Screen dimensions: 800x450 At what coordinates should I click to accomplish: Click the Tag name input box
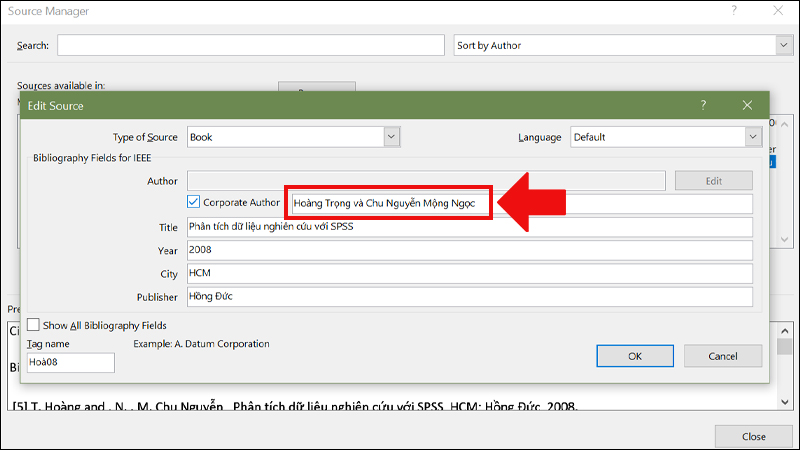click(70, 362)
